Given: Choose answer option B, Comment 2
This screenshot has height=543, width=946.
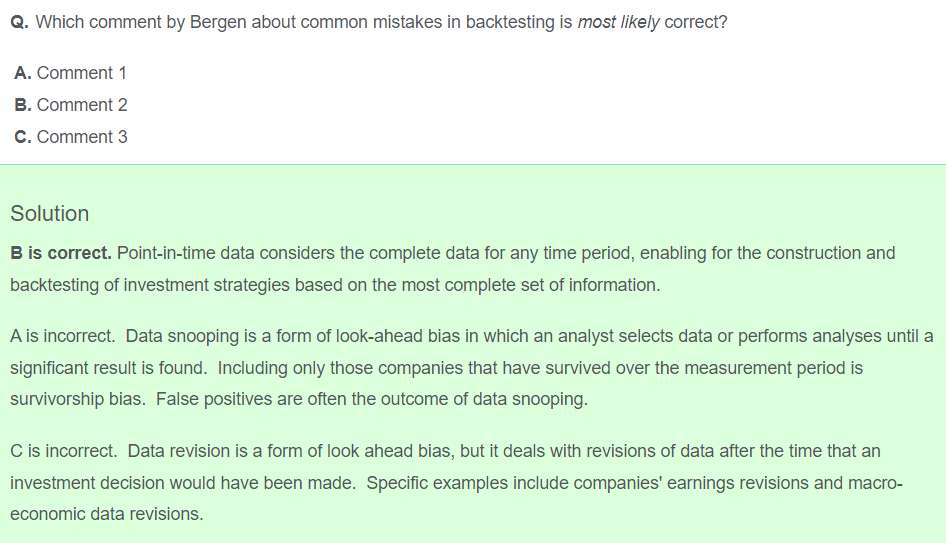Looking at the screenshot, I should point(71,105).
